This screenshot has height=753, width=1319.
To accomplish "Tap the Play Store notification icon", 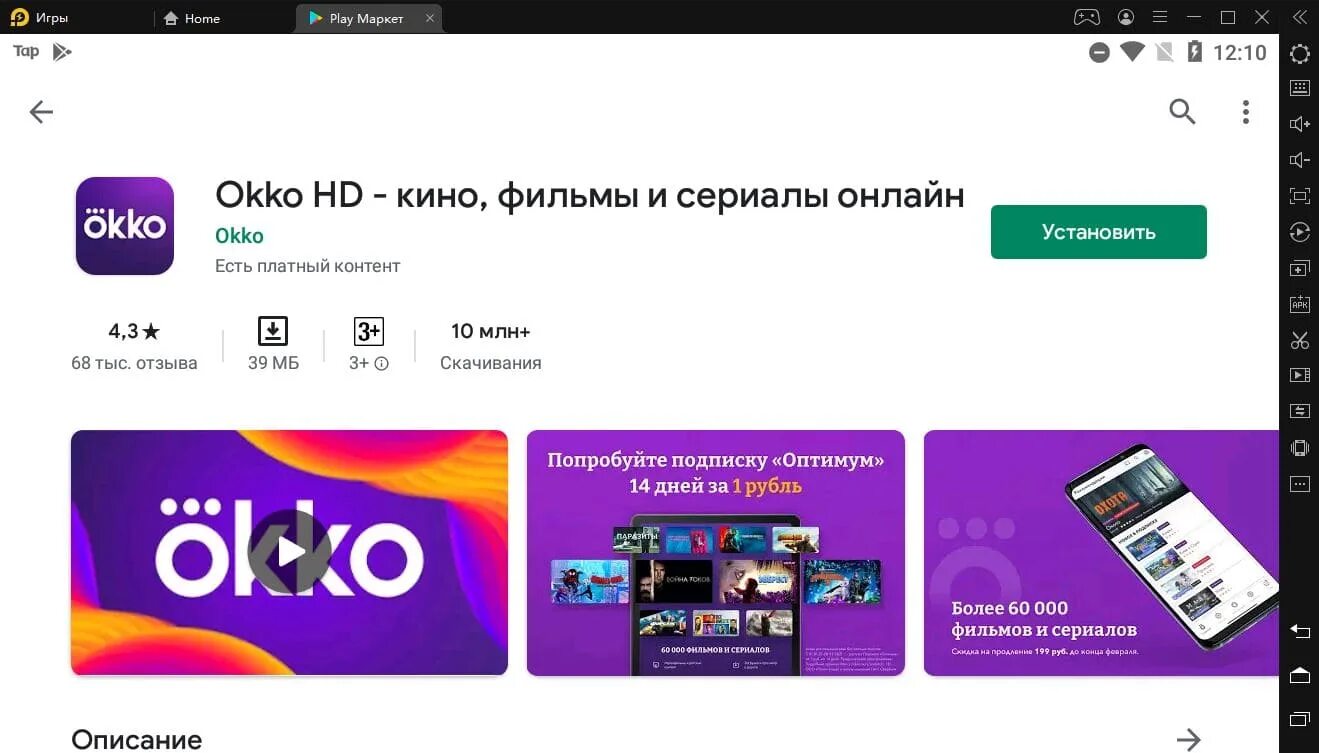I will coord(62,52).
